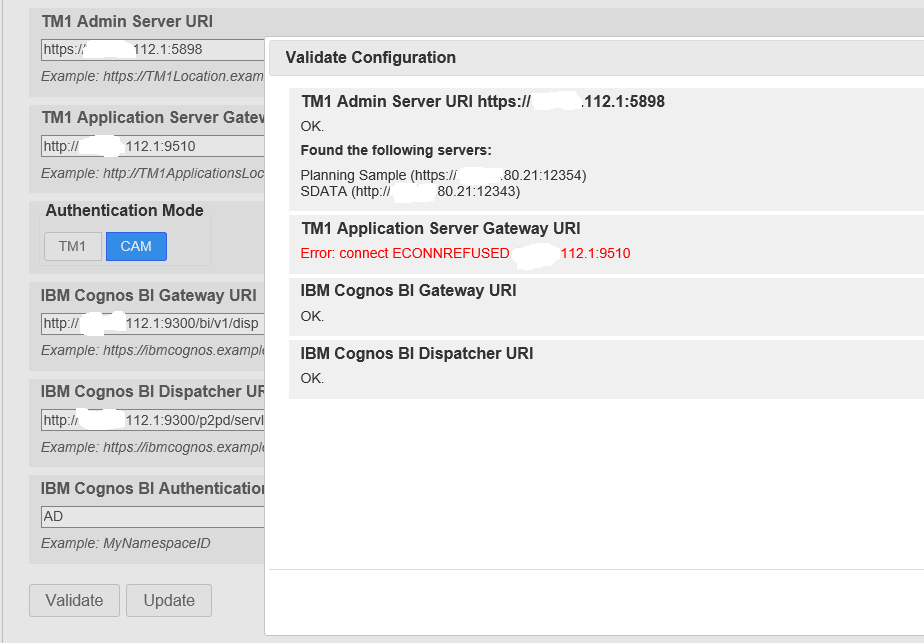The width and height of the screenshot is (924, 643).
Task: Click OK status under BI Gateway URI
Action: [312, 316]
